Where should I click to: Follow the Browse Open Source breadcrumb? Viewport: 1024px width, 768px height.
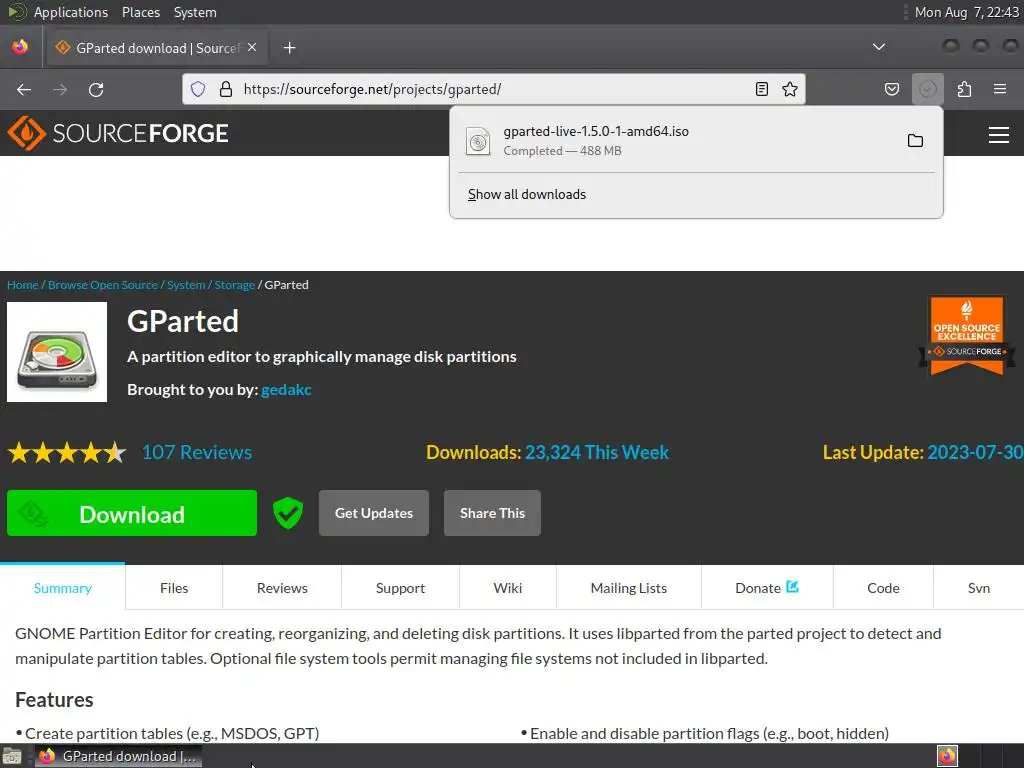point(103,285)
